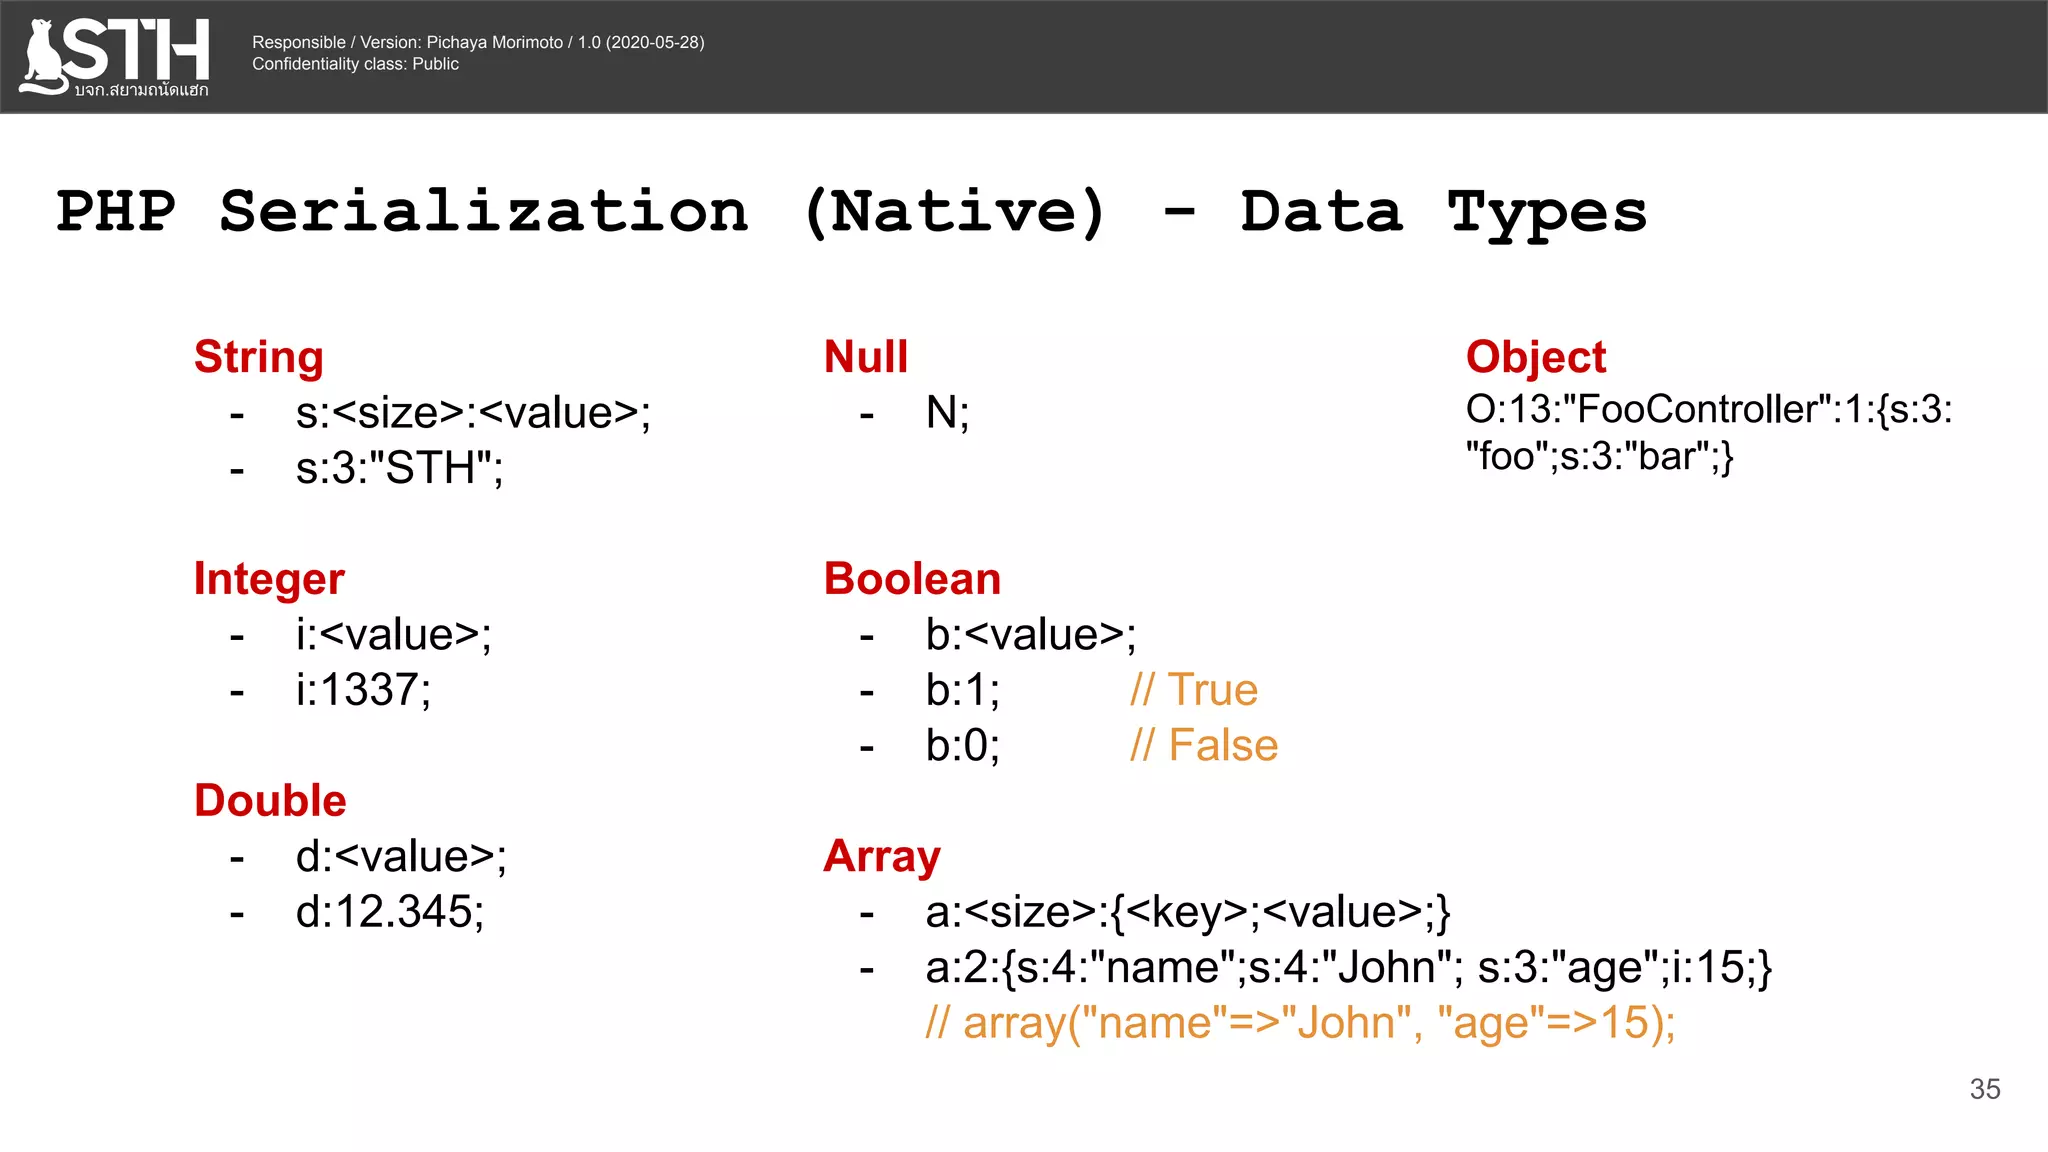
Task: Click the s:3:"STH"; string example
Action: tap(399, 468)
